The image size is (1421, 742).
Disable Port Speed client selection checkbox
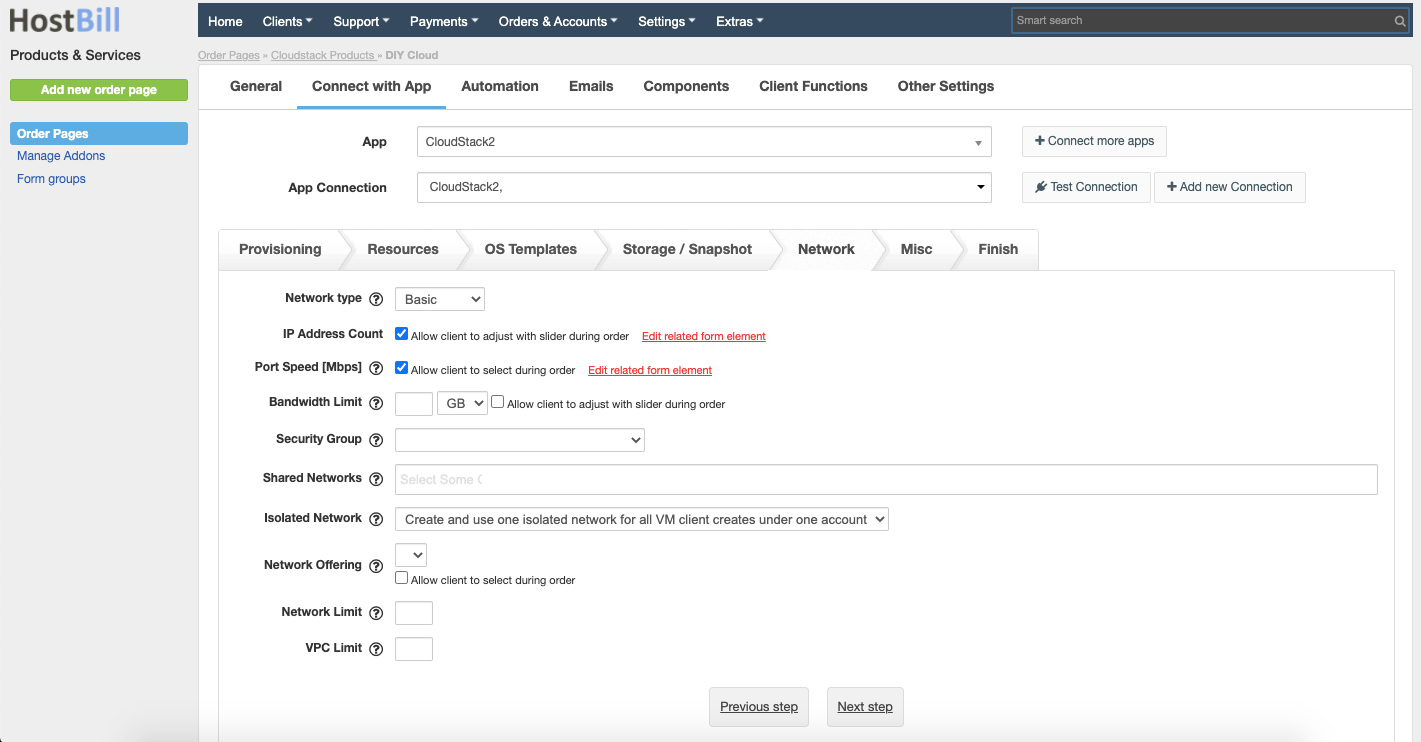401,367
